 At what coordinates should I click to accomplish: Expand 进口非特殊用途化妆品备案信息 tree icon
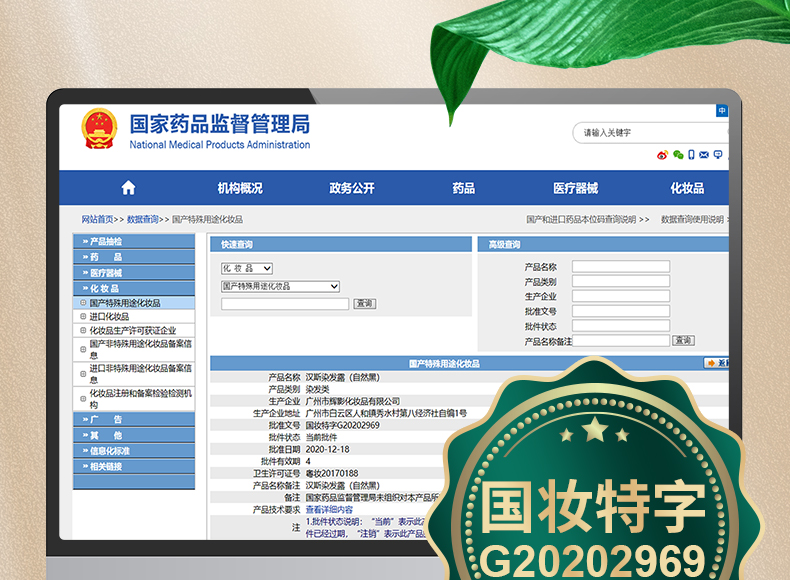point(83,374)
